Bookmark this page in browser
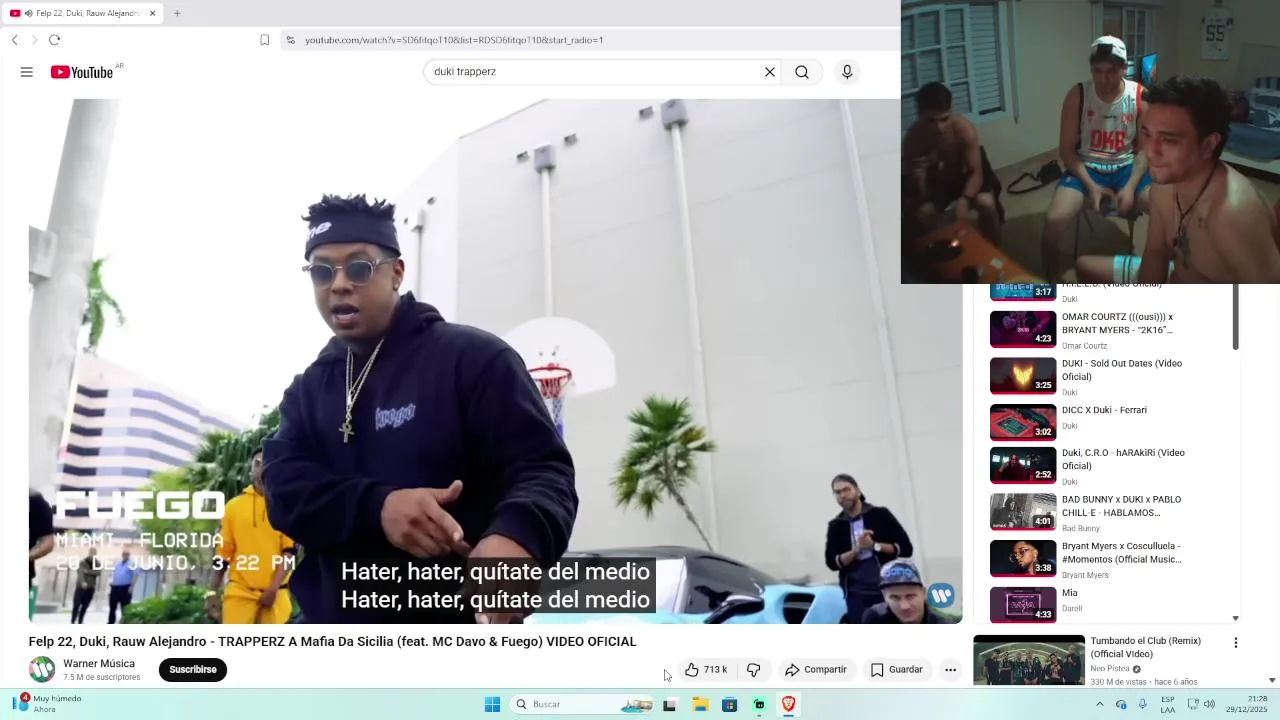Image resolution: width=1280 pixels, height=720 pixels. click(x=265, y=40)
